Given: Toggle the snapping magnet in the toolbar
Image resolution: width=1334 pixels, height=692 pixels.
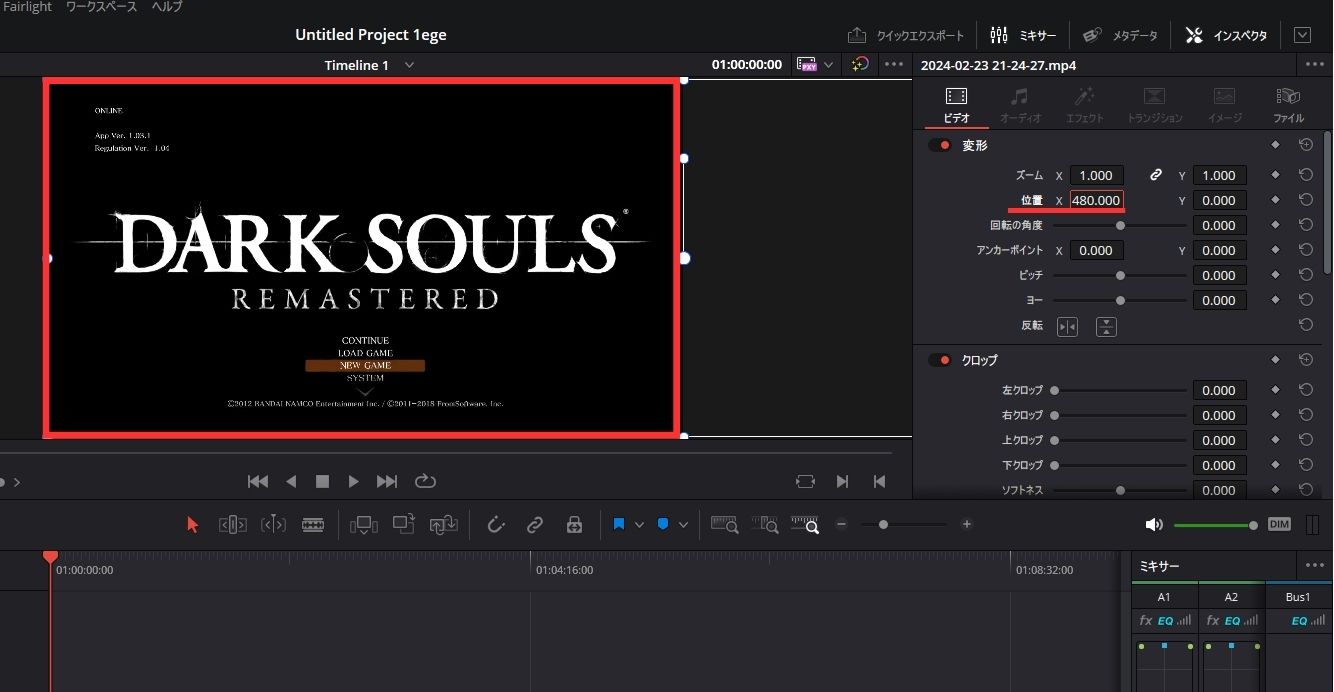Looking at the screenshot, I should (x=496, y=524).
